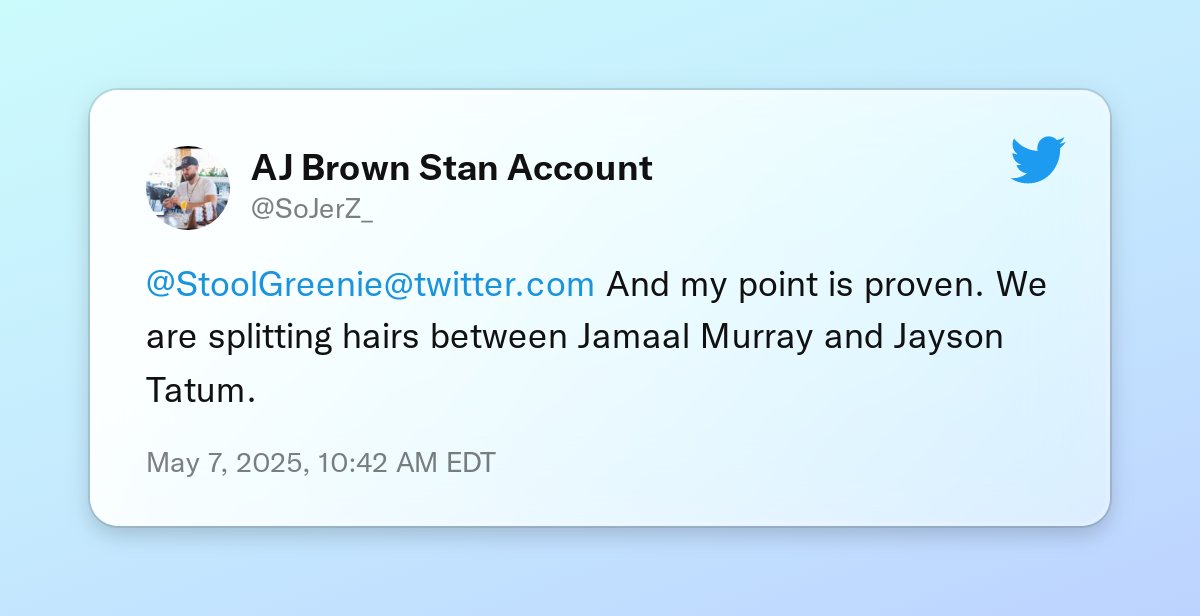Click the @SoJerZ_ handle
Image resolution: width=1200 pixels, height=616 pixels.
pyautogui.click(x=311, y=211)
